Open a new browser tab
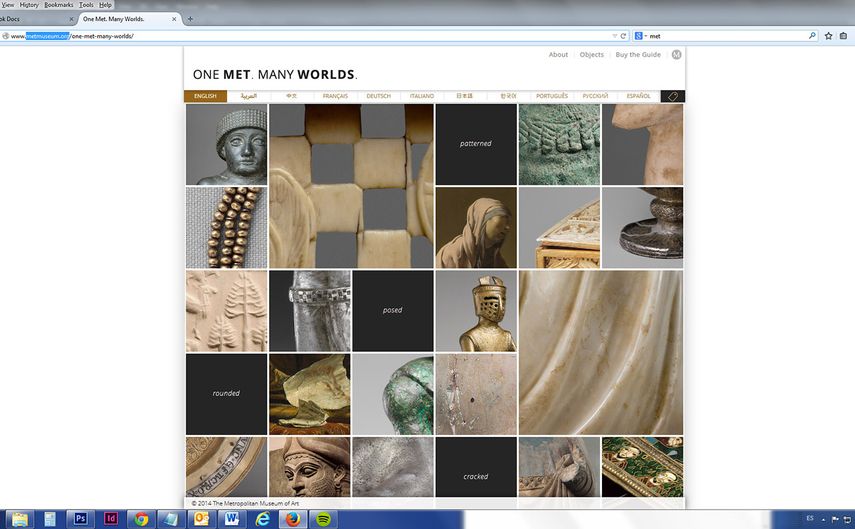855x529 pixels. tap(190, 19)
